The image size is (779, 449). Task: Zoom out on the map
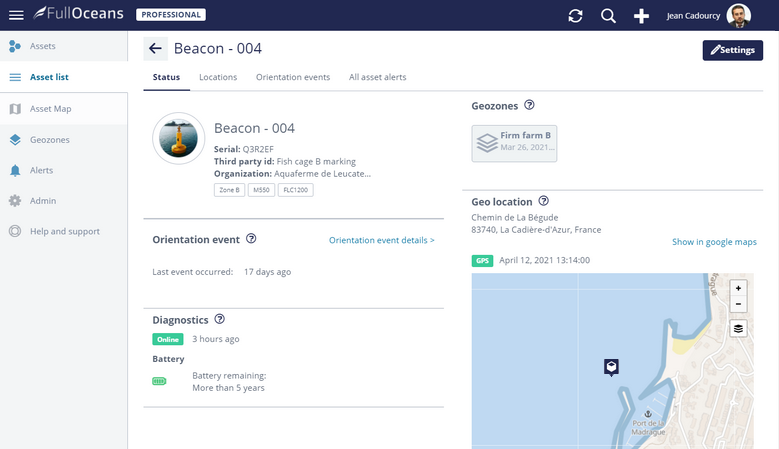click(738, 304)
